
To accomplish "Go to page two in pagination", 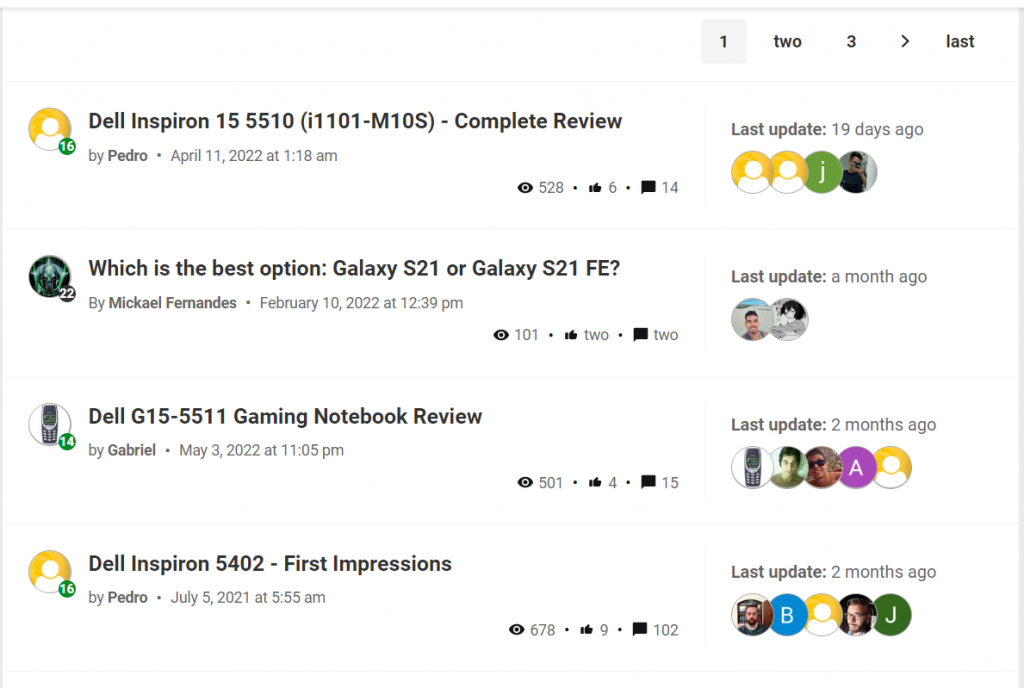I will pyautogui.click(x=787, y=41).
